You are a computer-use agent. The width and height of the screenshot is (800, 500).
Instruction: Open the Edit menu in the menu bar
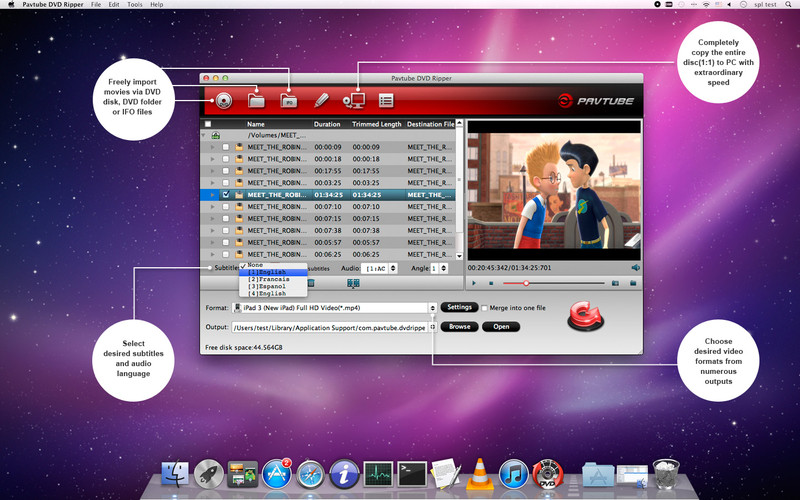tap(114, 4)
